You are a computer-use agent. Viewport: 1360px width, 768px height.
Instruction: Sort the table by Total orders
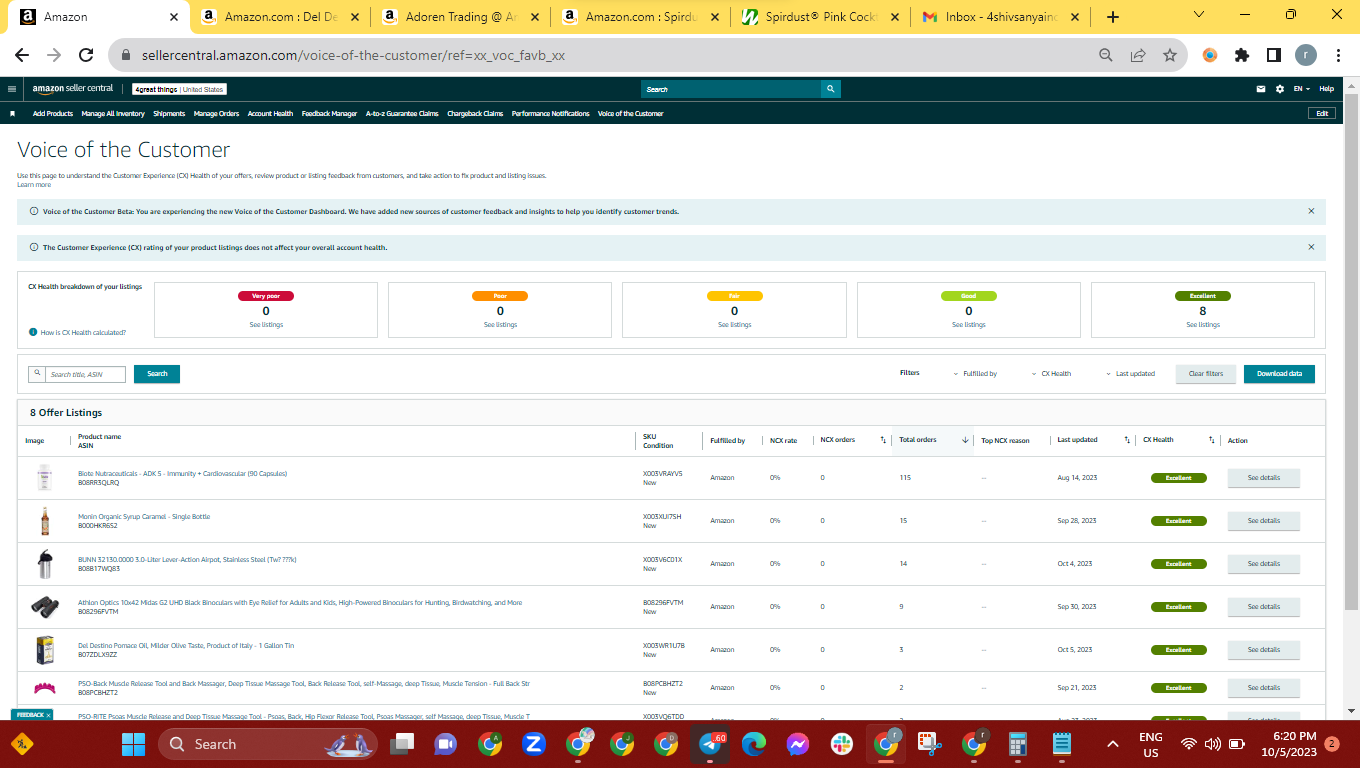(x=965, y=440)
